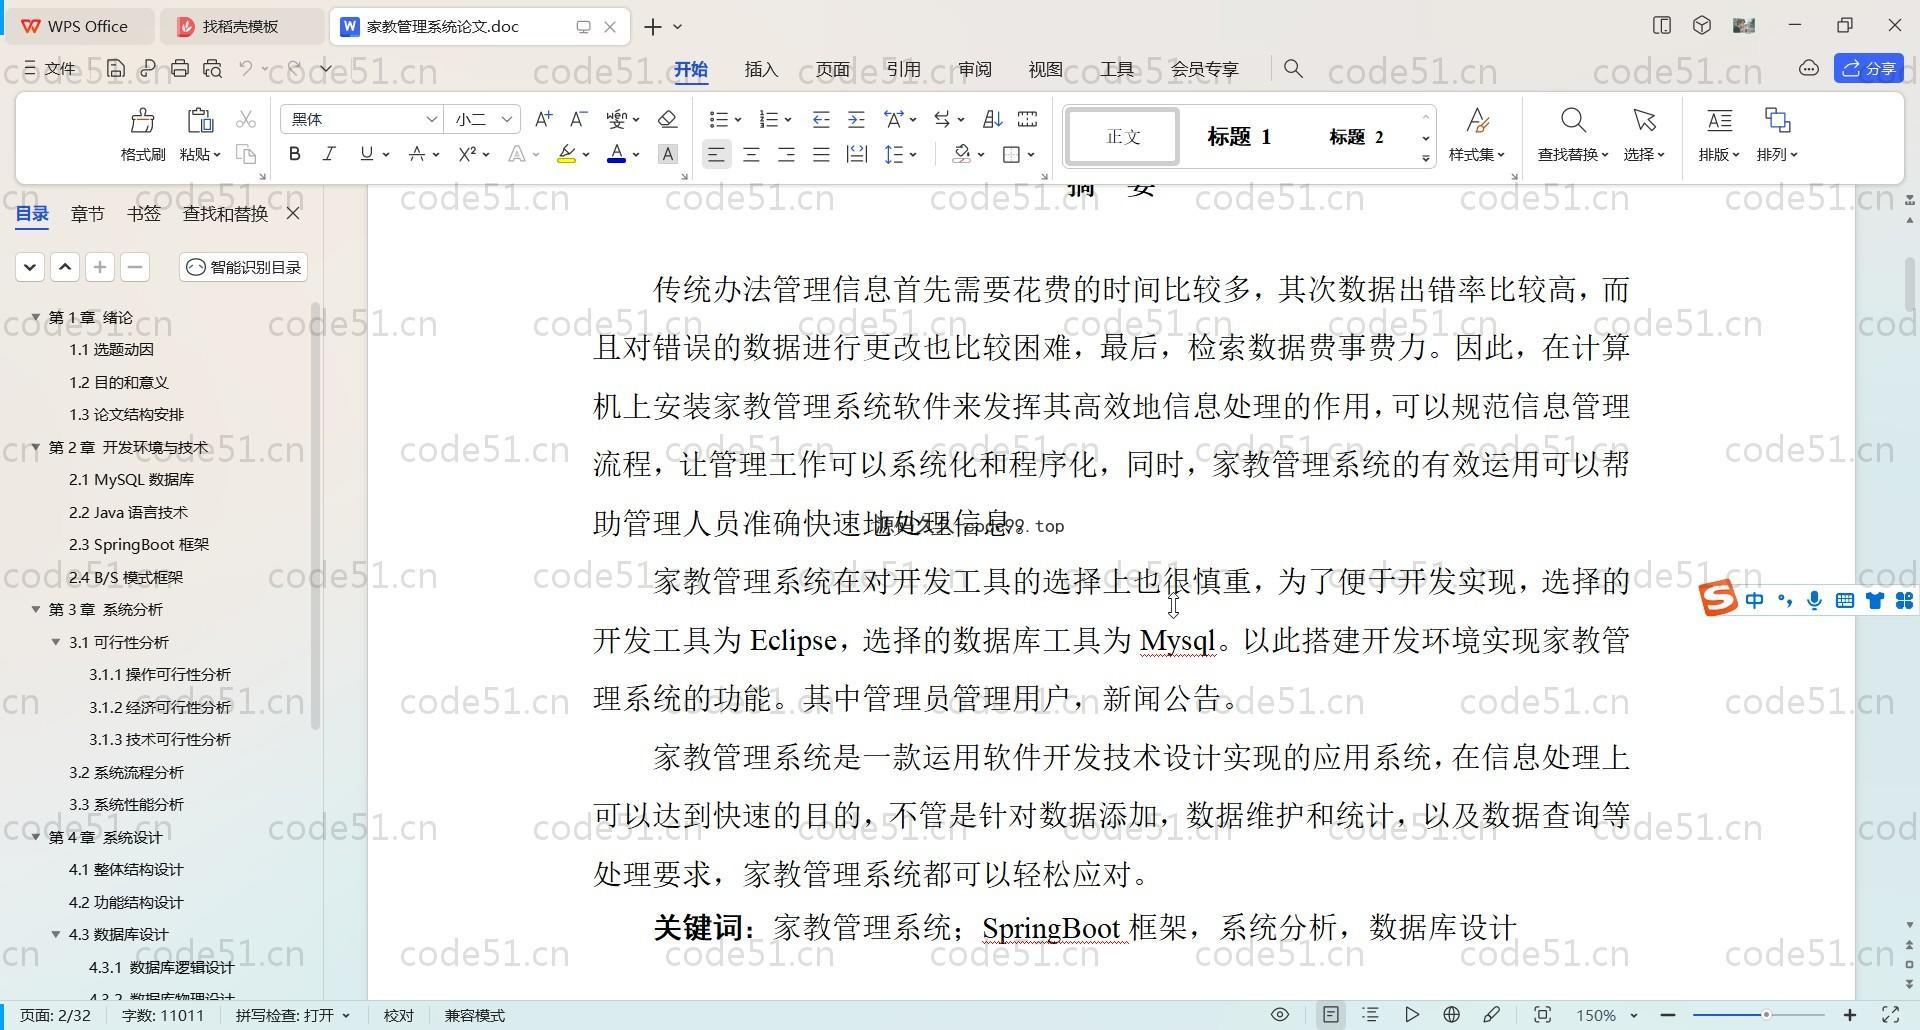Click the full screen icon in status bar

[1890, 1014]
